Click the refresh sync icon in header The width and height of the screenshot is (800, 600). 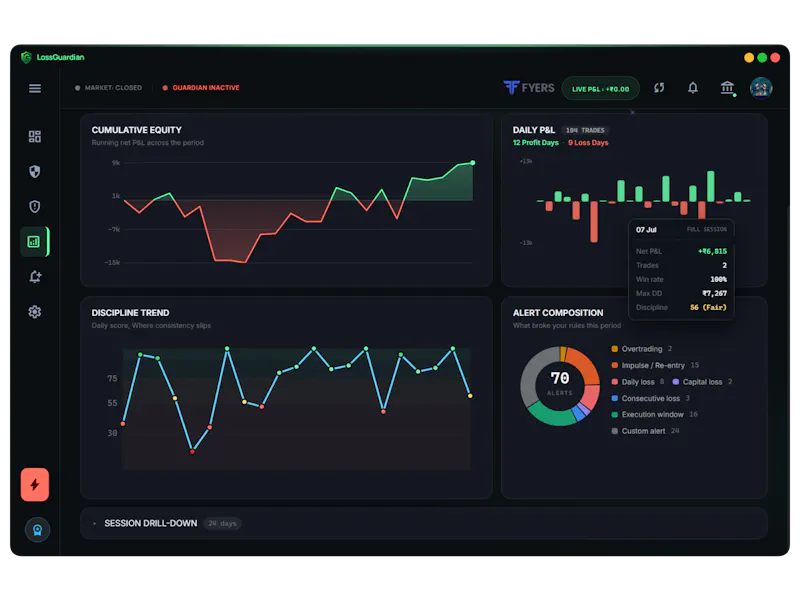(659, 88)
